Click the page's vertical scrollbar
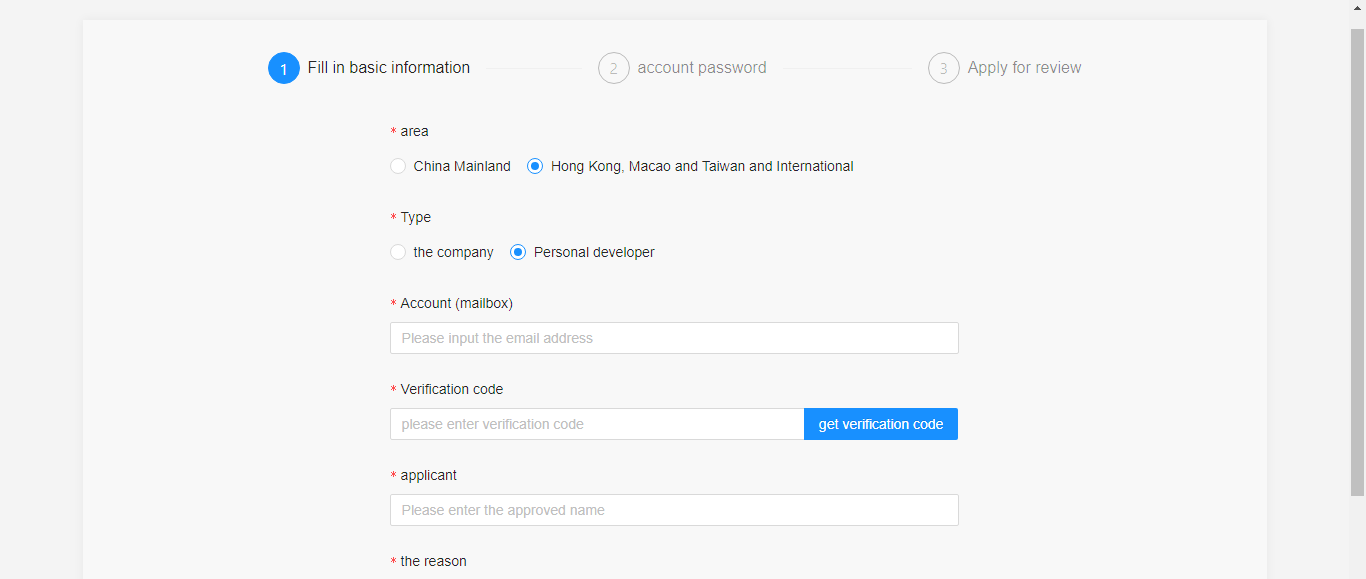The height and width of the screenshot is (579, 1366). tap(1357, 260)
